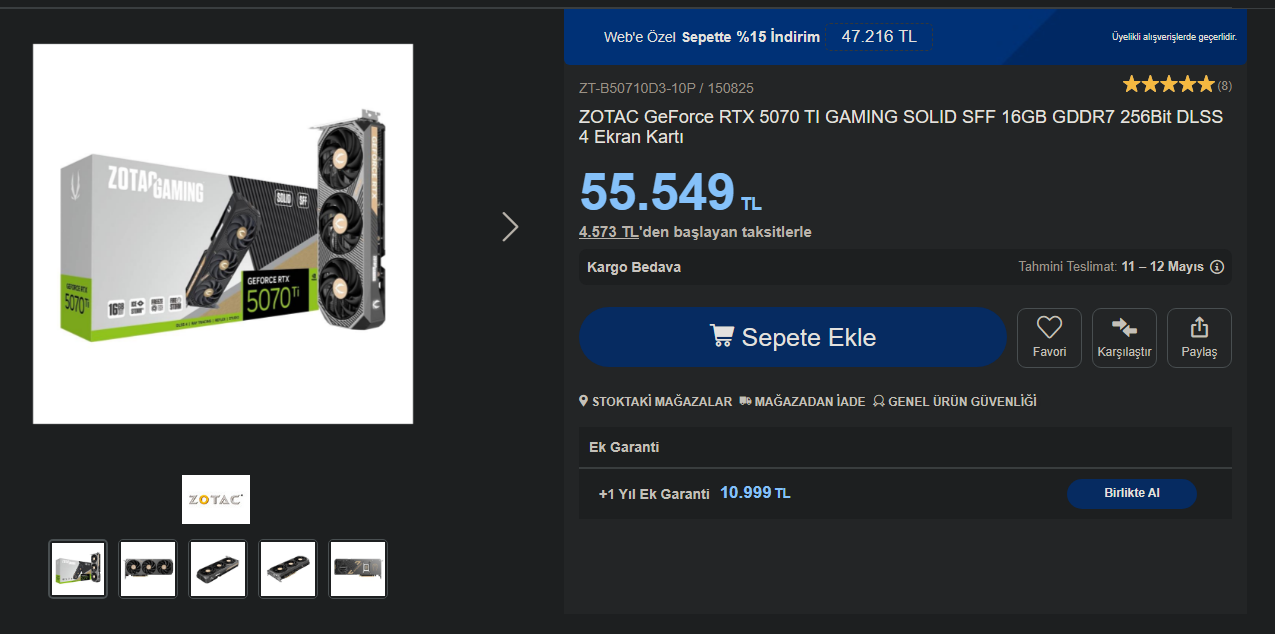Click the Favori heart icon
Viewport: 1275px width, 634px height.
point(1049,327)
